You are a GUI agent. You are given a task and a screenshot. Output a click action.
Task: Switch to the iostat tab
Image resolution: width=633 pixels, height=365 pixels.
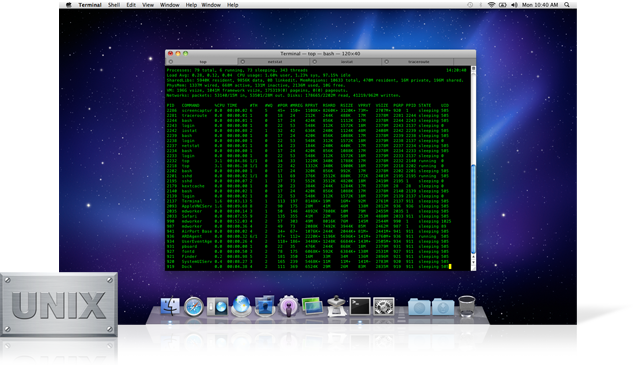pos(347,62)
